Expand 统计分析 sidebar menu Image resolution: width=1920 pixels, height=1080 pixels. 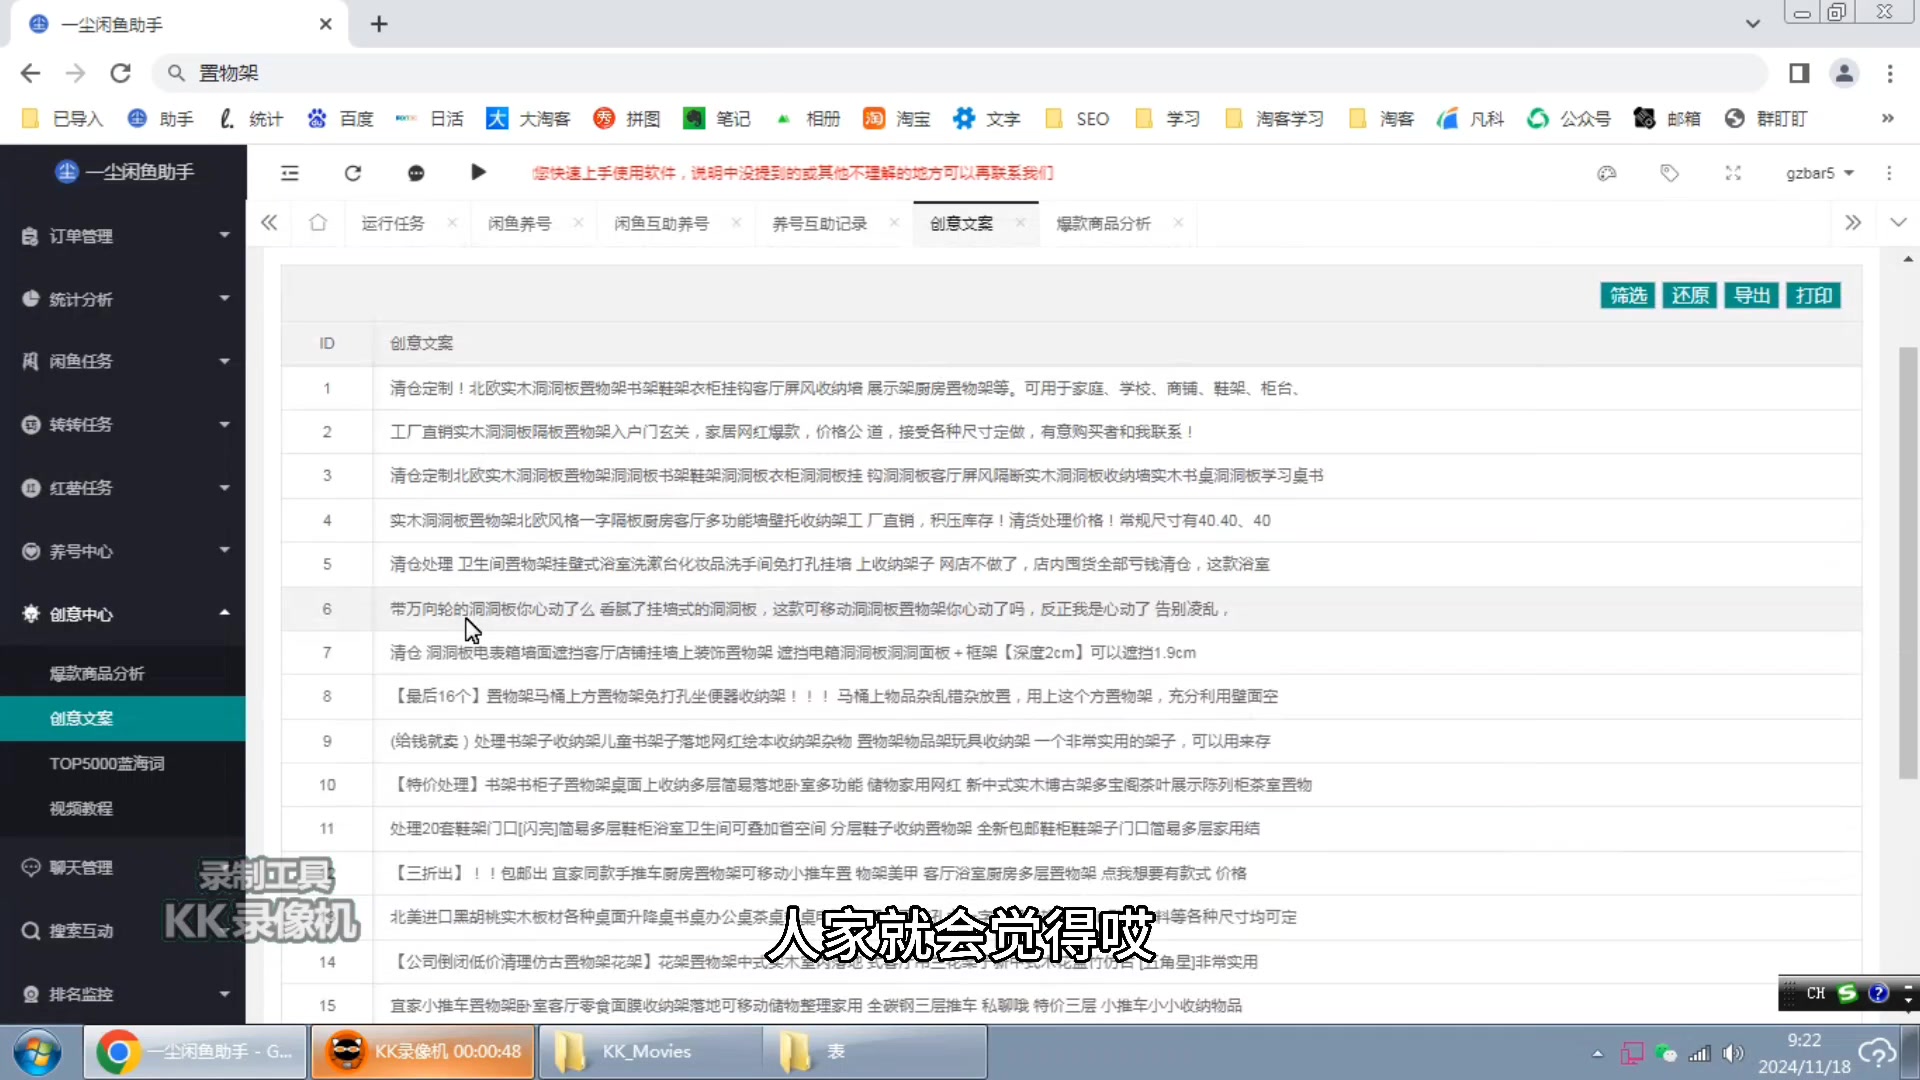point(123,299)
